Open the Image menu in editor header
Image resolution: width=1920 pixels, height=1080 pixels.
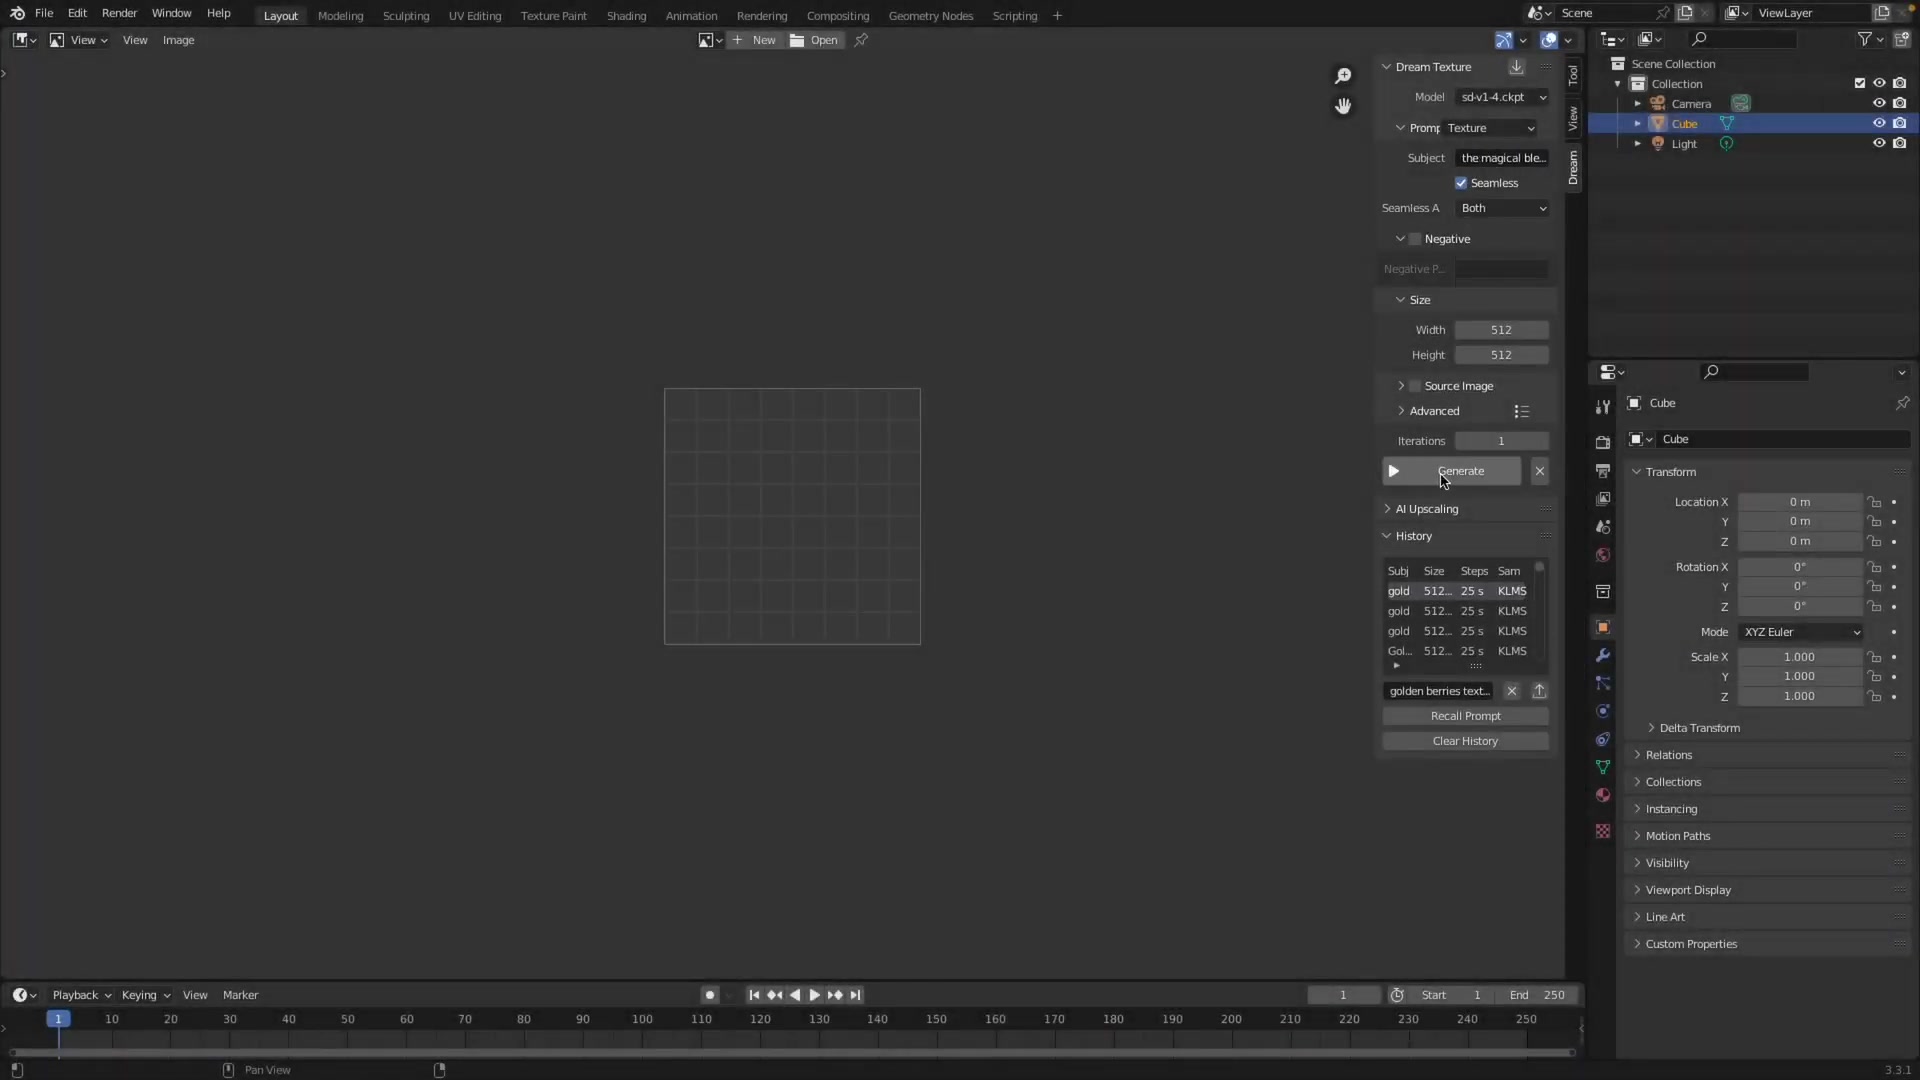pyautogui.click(x=178, y=40)
